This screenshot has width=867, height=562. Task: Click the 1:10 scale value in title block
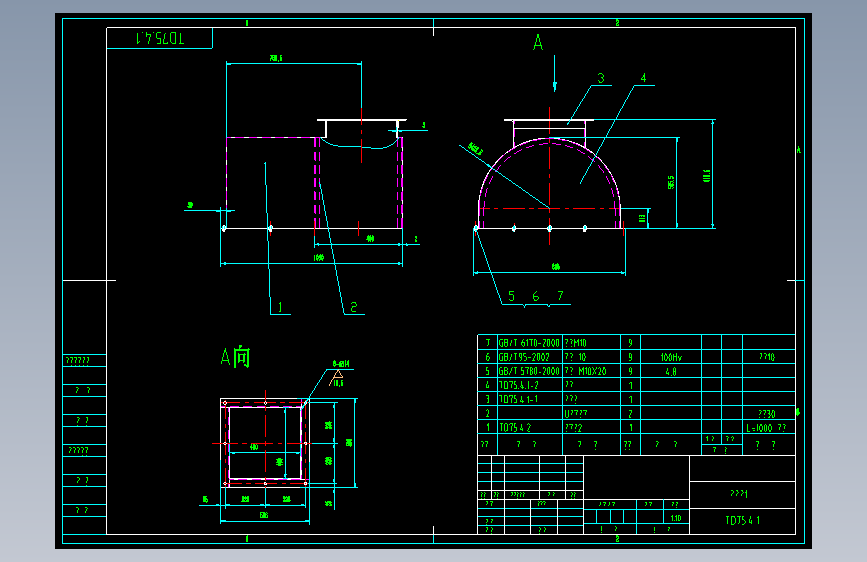pos(676,518)
